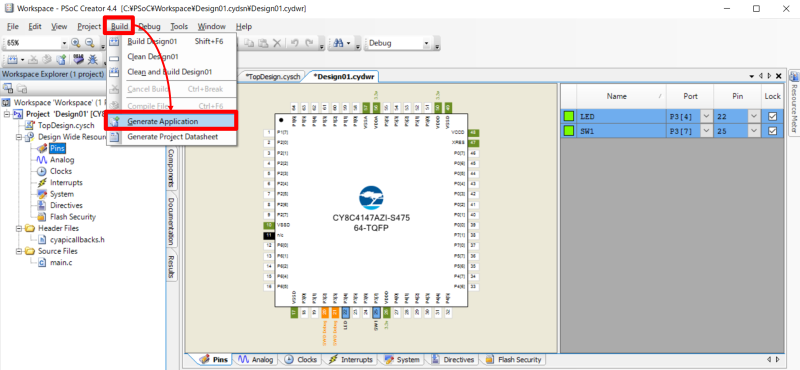
Task: Close the Design01.cydwr document with the X
Action: click(779, 76)
